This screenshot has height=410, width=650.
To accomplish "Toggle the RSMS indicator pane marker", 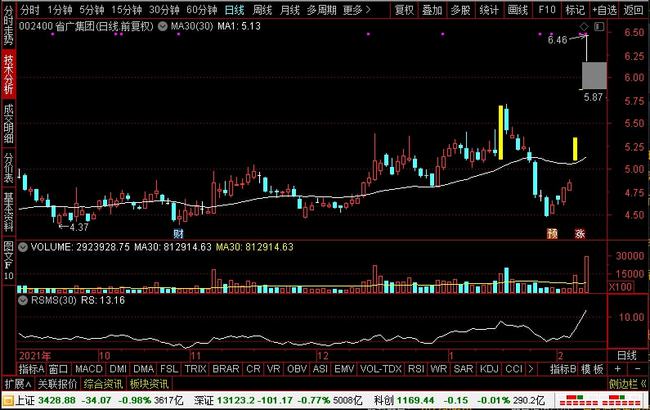I will pos(24,297).
